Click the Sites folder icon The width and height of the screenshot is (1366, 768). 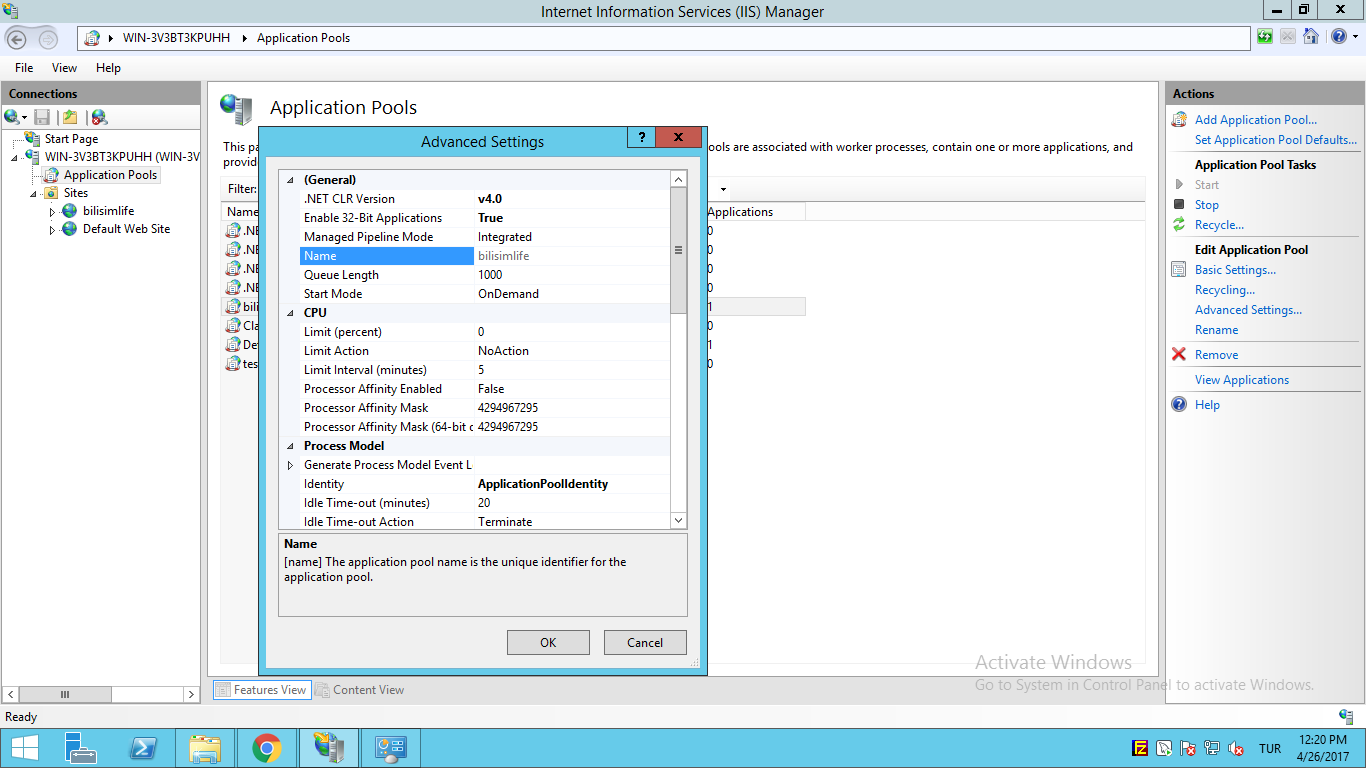tap(51, 193)
